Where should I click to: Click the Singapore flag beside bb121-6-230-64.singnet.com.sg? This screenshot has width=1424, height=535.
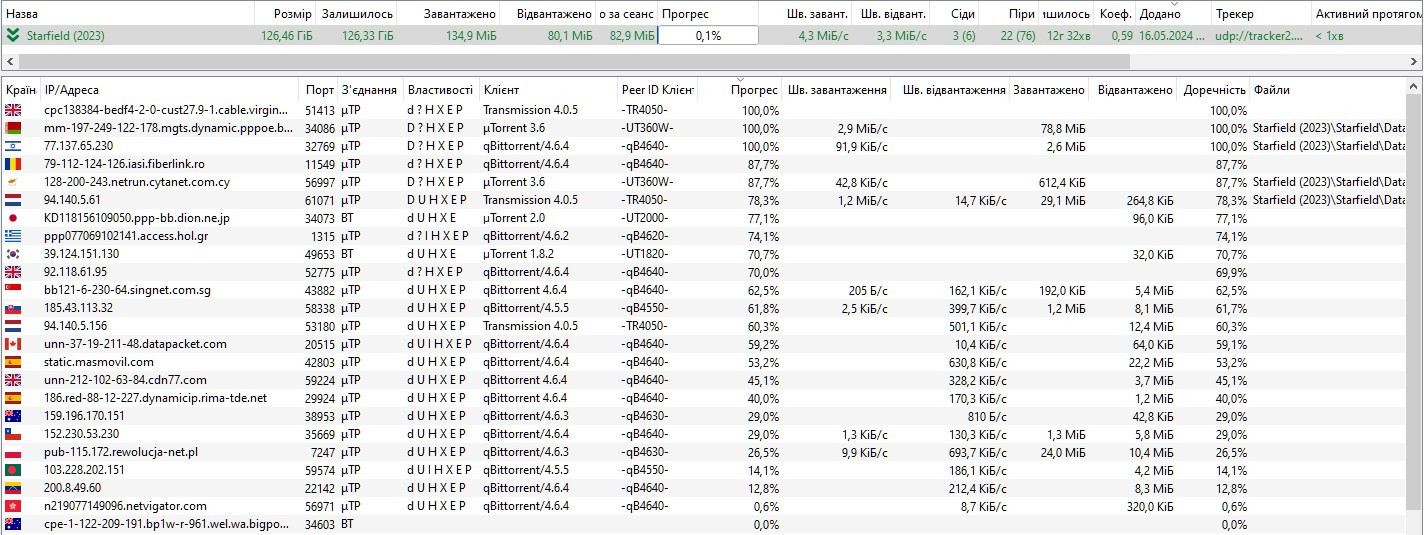pyautogui.click(x=13, y=290)
